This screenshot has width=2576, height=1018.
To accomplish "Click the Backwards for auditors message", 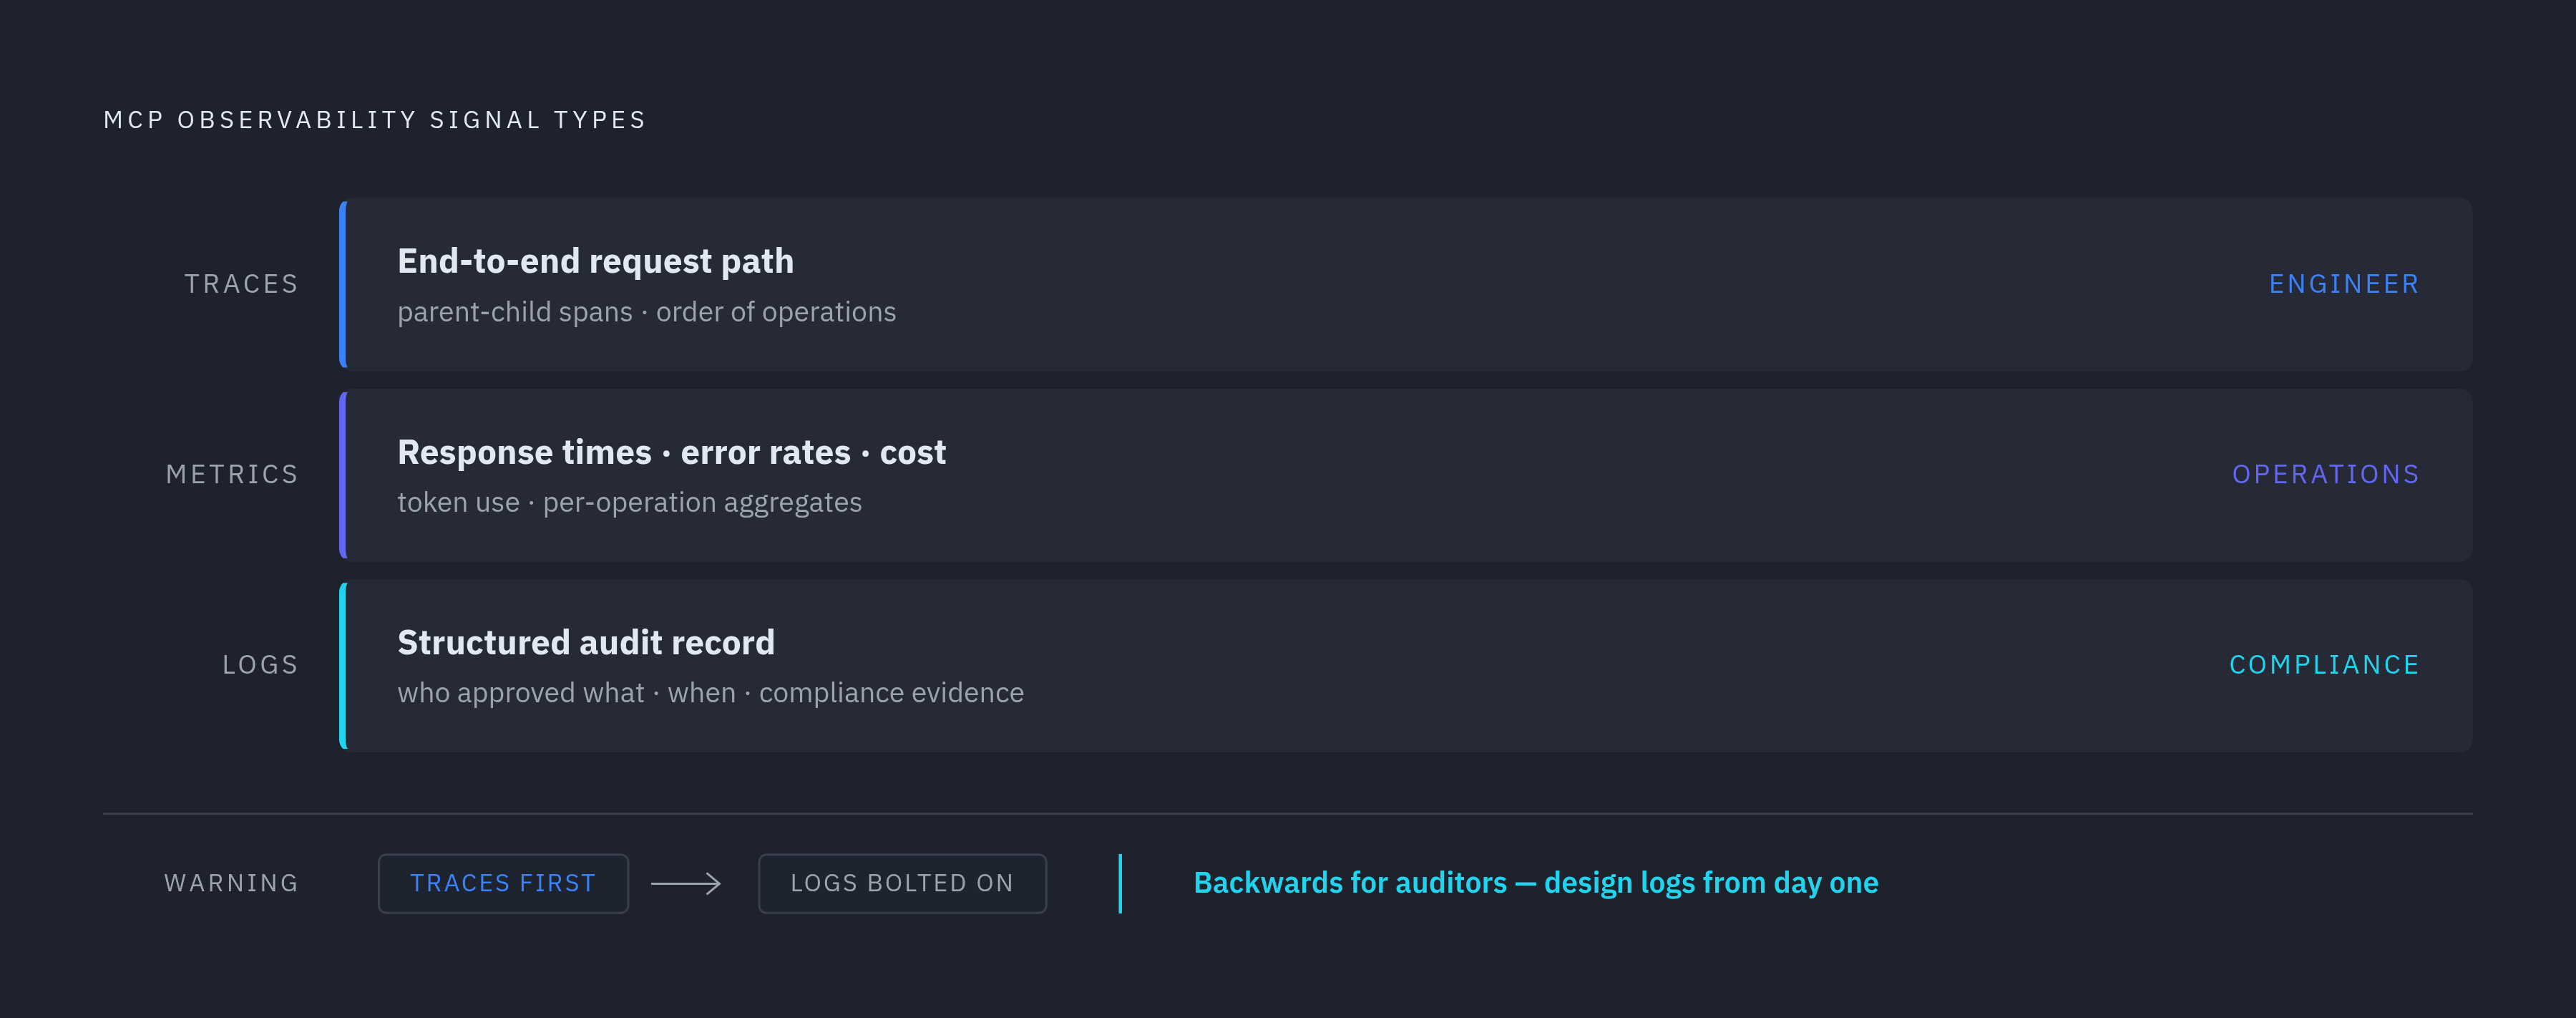I will [1536, 883].
